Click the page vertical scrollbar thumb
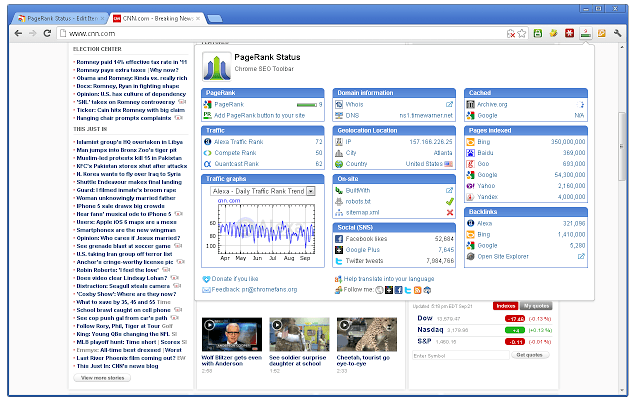 pos(622,146)
